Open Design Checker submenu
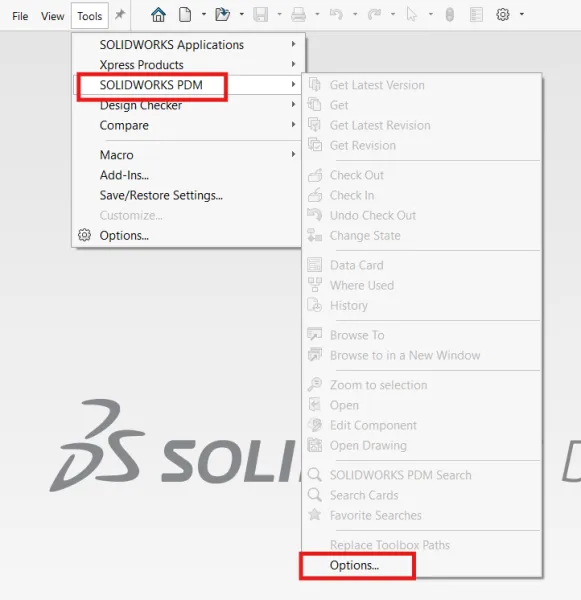 188,105
